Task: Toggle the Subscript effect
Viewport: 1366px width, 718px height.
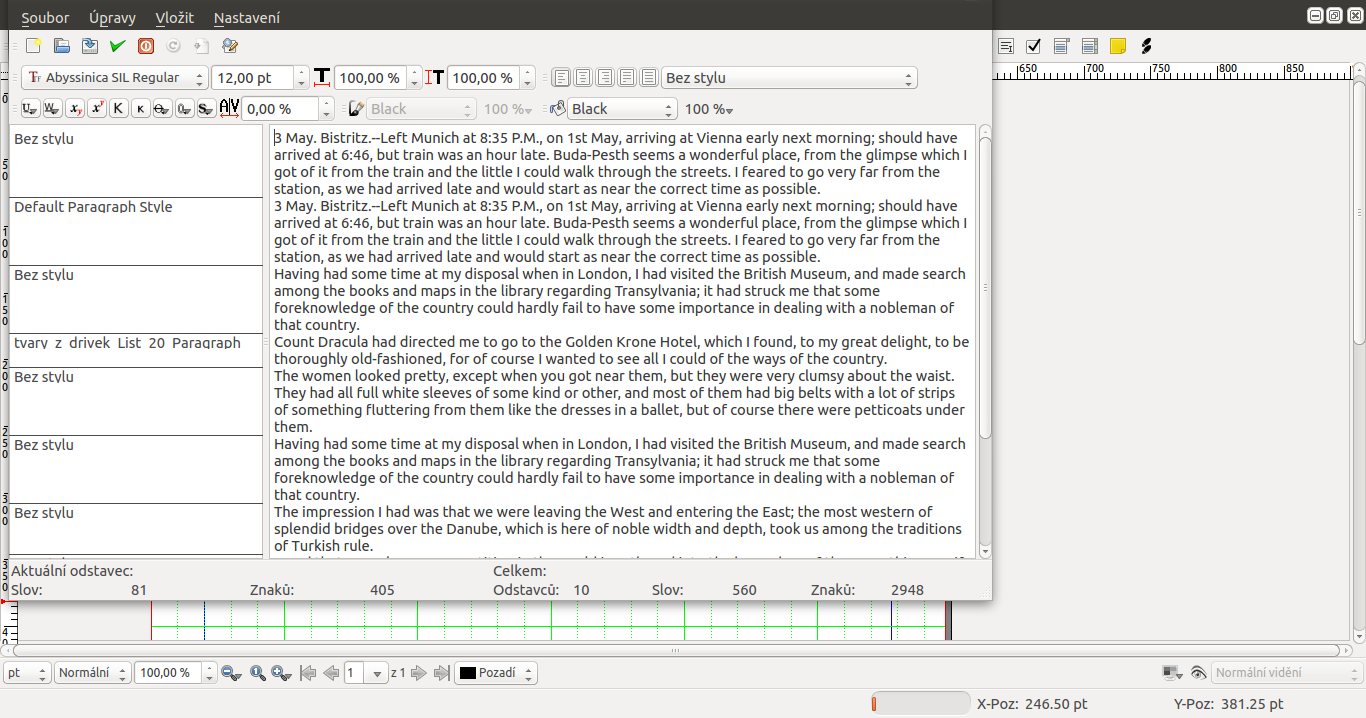Action: tap(74, 108)
